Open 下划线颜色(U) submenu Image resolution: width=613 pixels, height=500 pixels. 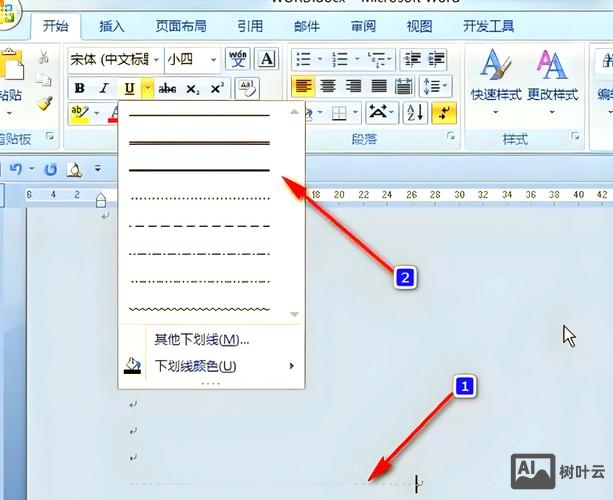pos(211,366)
